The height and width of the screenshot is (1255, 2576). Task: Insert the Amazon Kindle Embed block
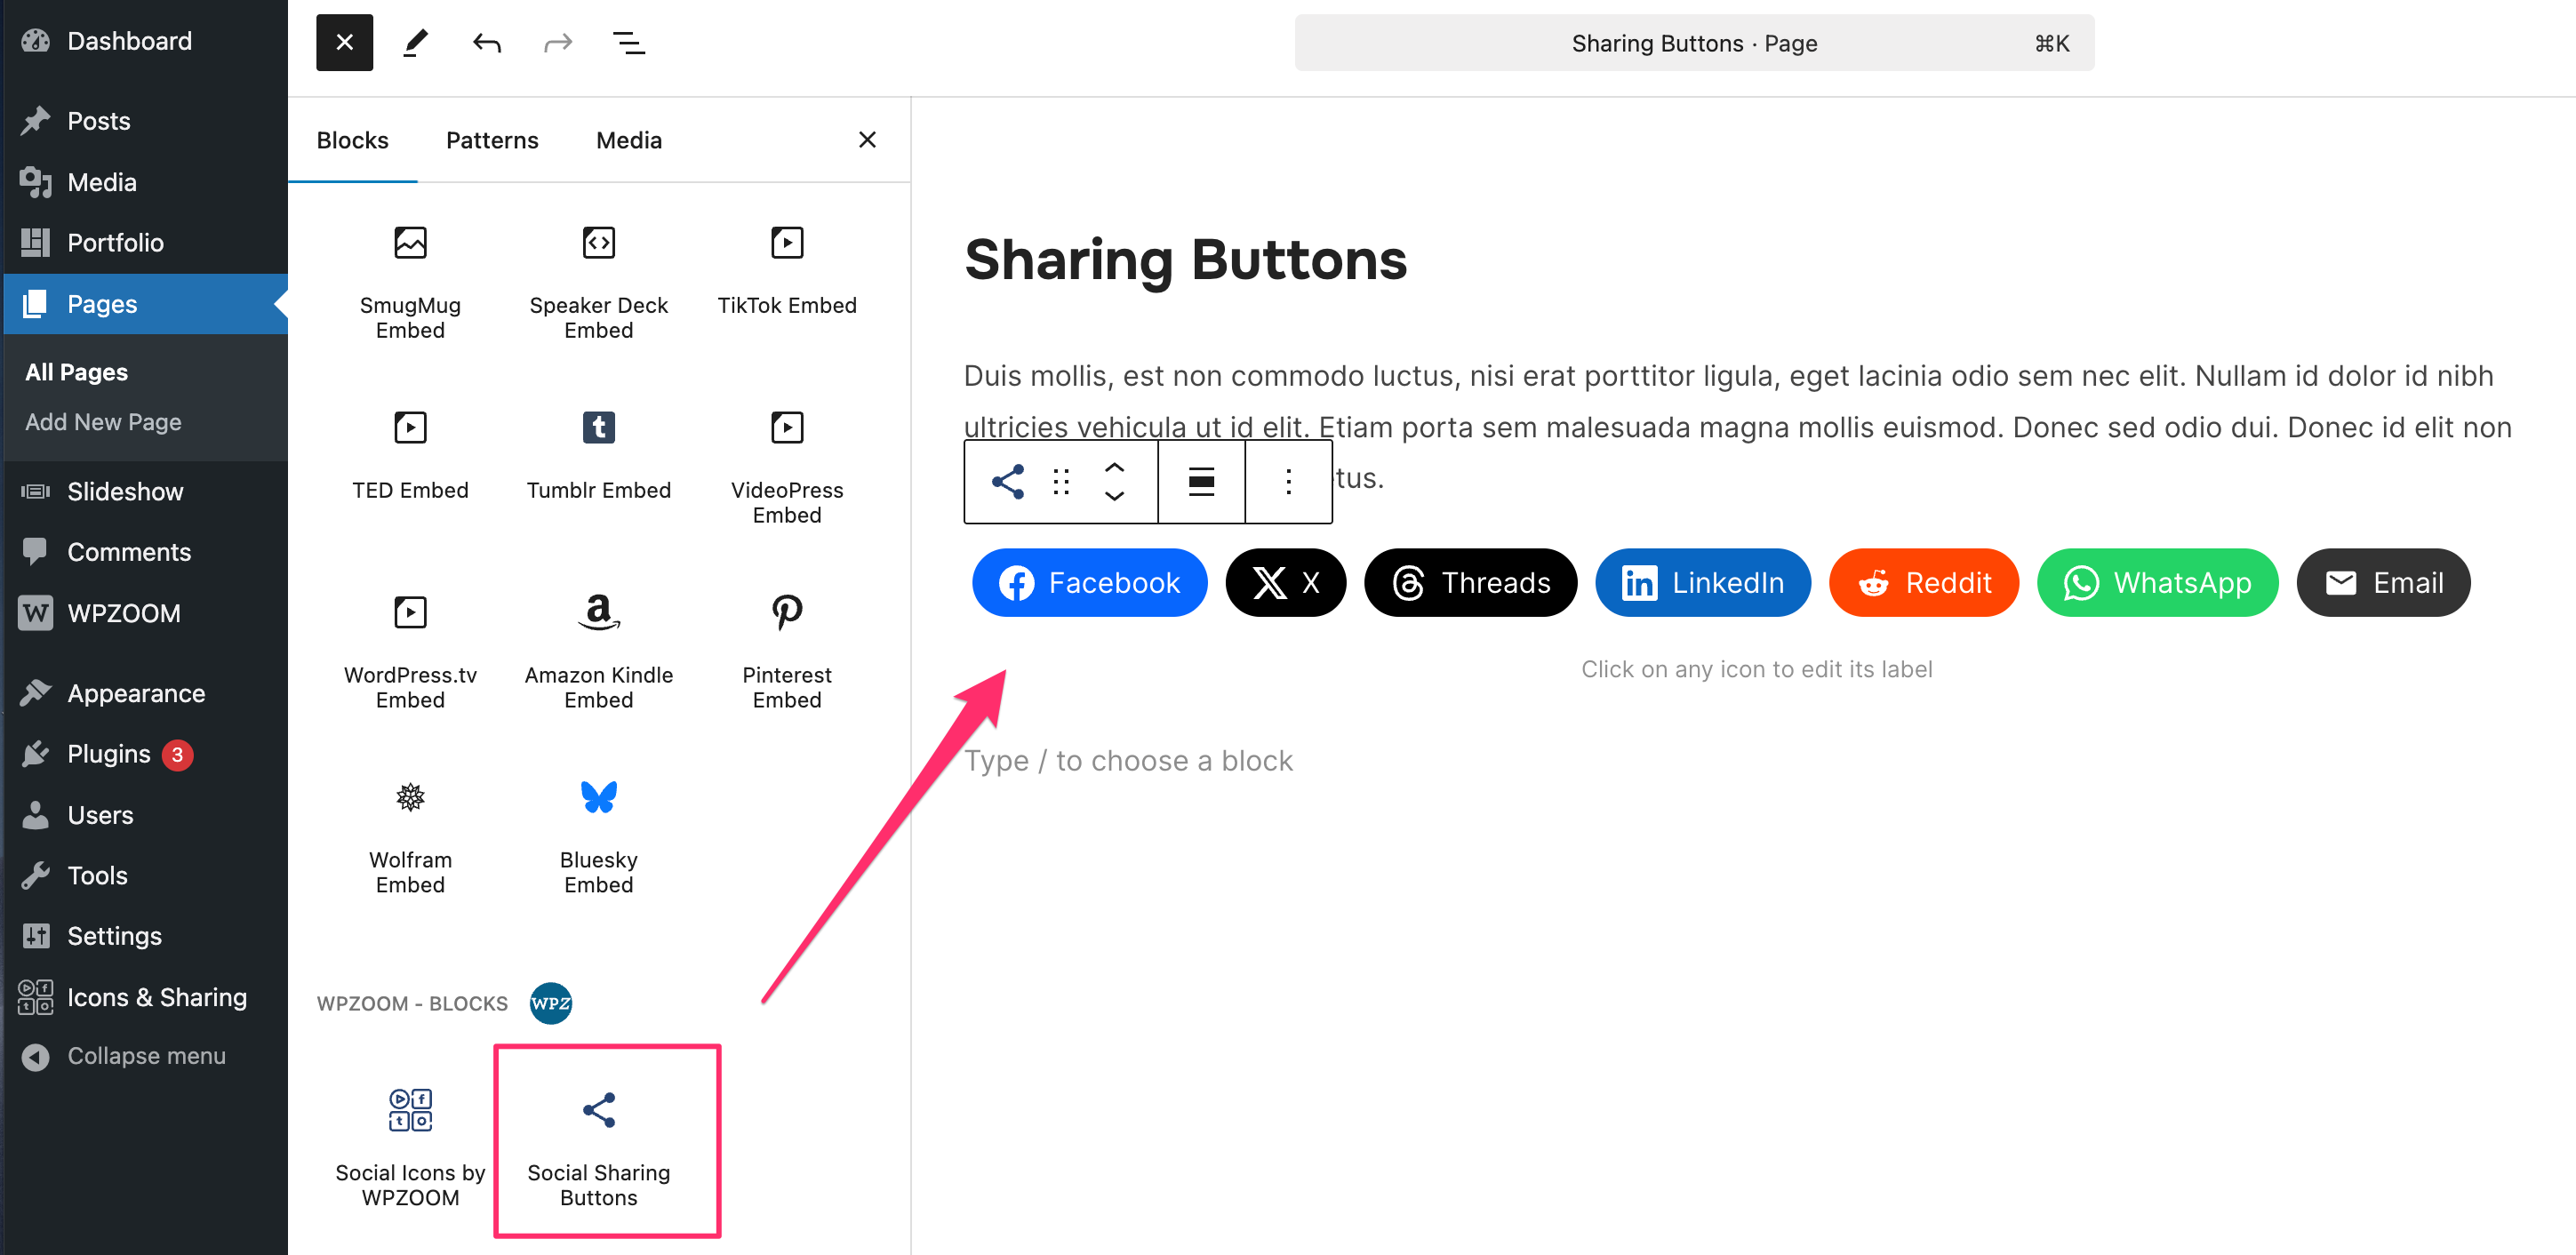click(598, 653)
